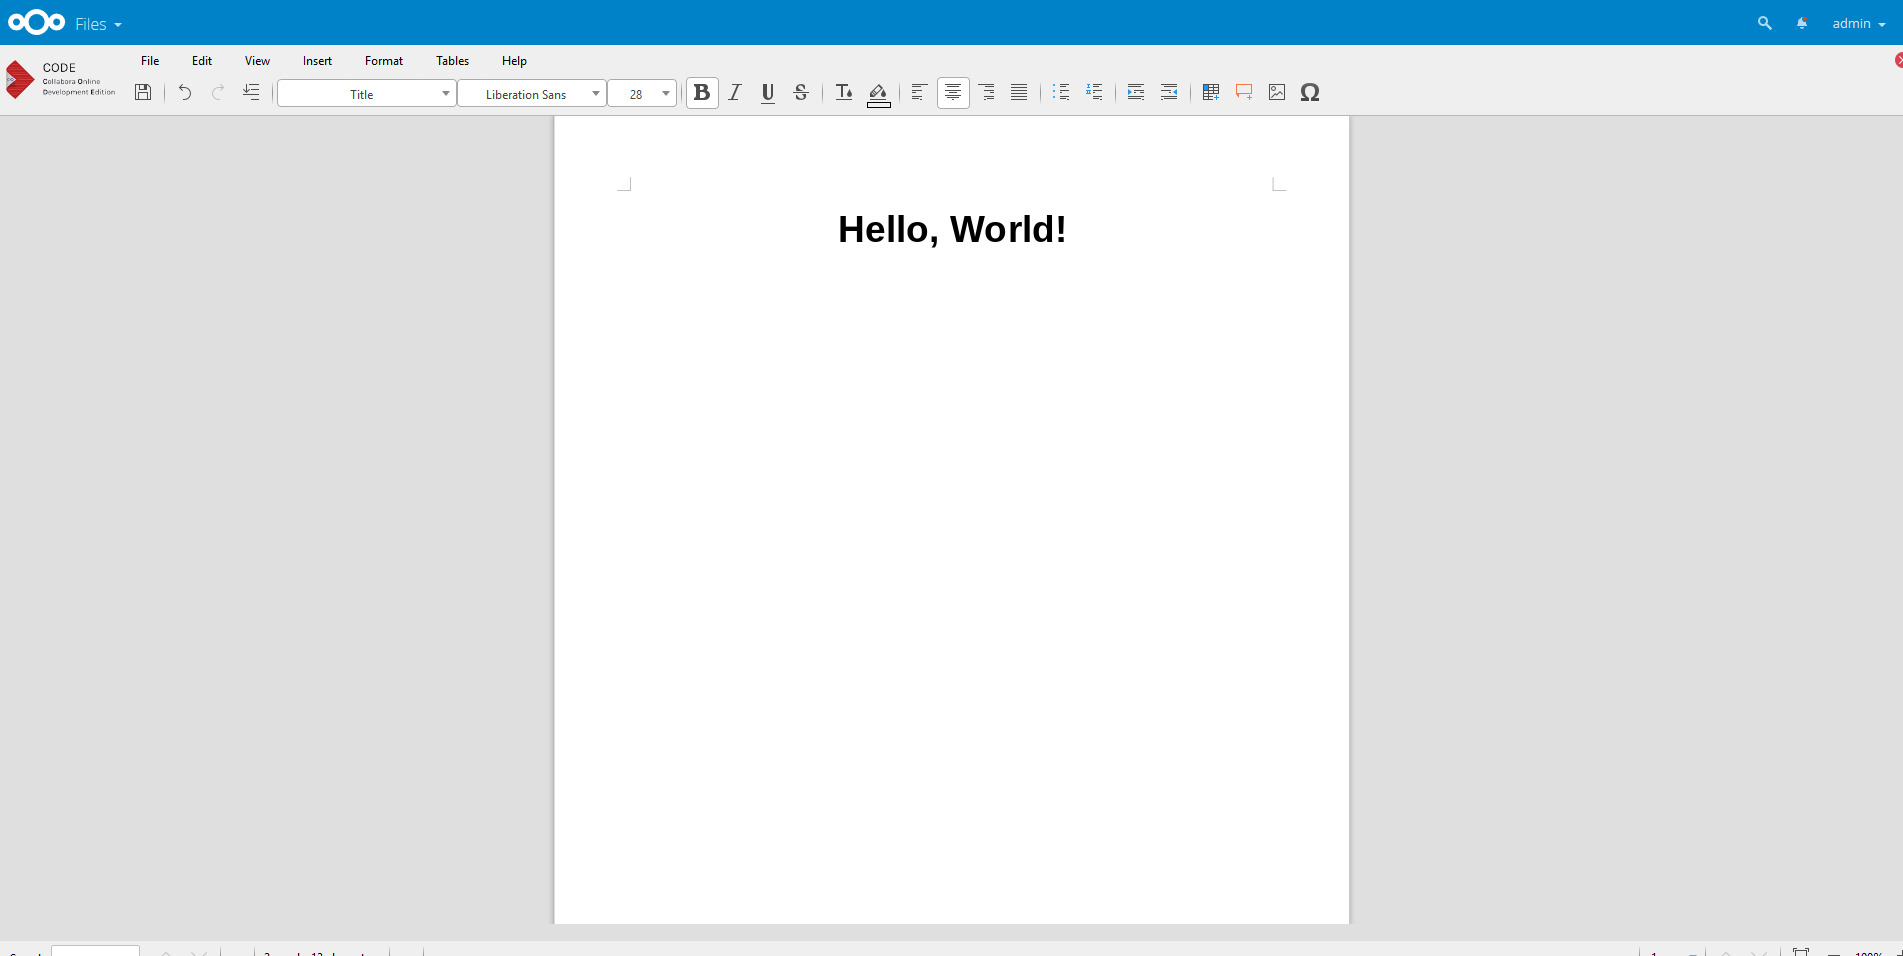Open the Title paragraph style dropdown
Viewport: 1903px width, 956px height.
tap(366, 93)
